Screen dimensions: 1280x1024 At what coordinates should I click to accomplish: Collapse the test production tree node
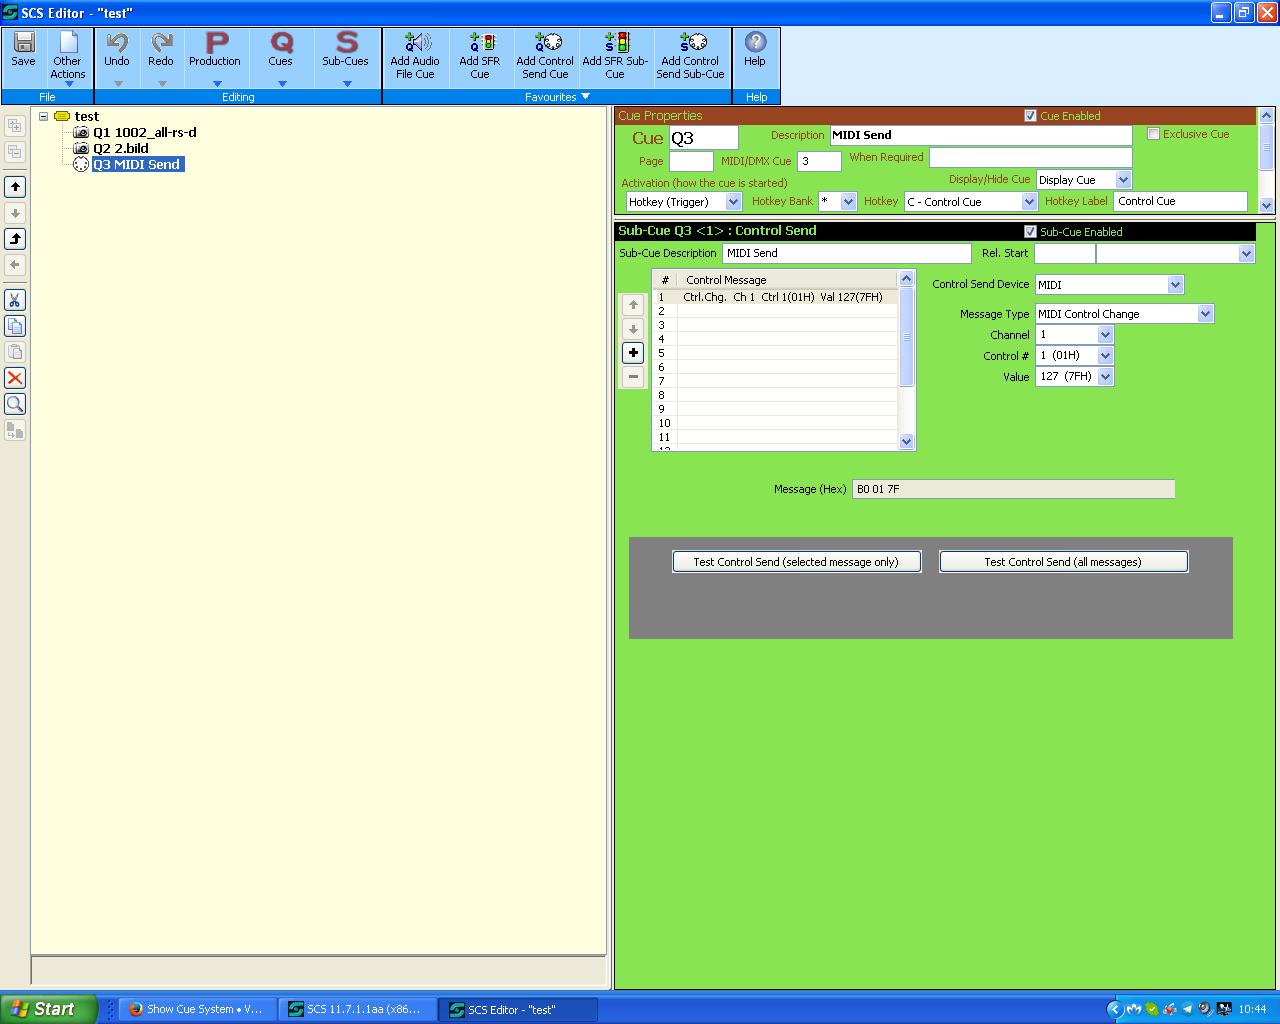[44, 116]
